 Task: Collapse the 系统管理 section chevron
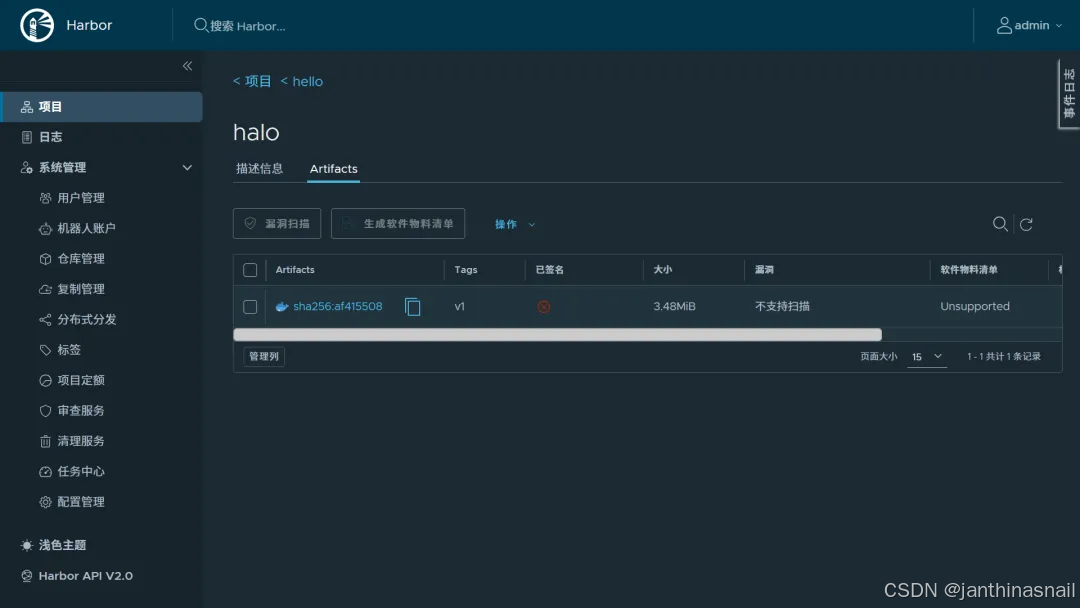(x=187, y=167)
